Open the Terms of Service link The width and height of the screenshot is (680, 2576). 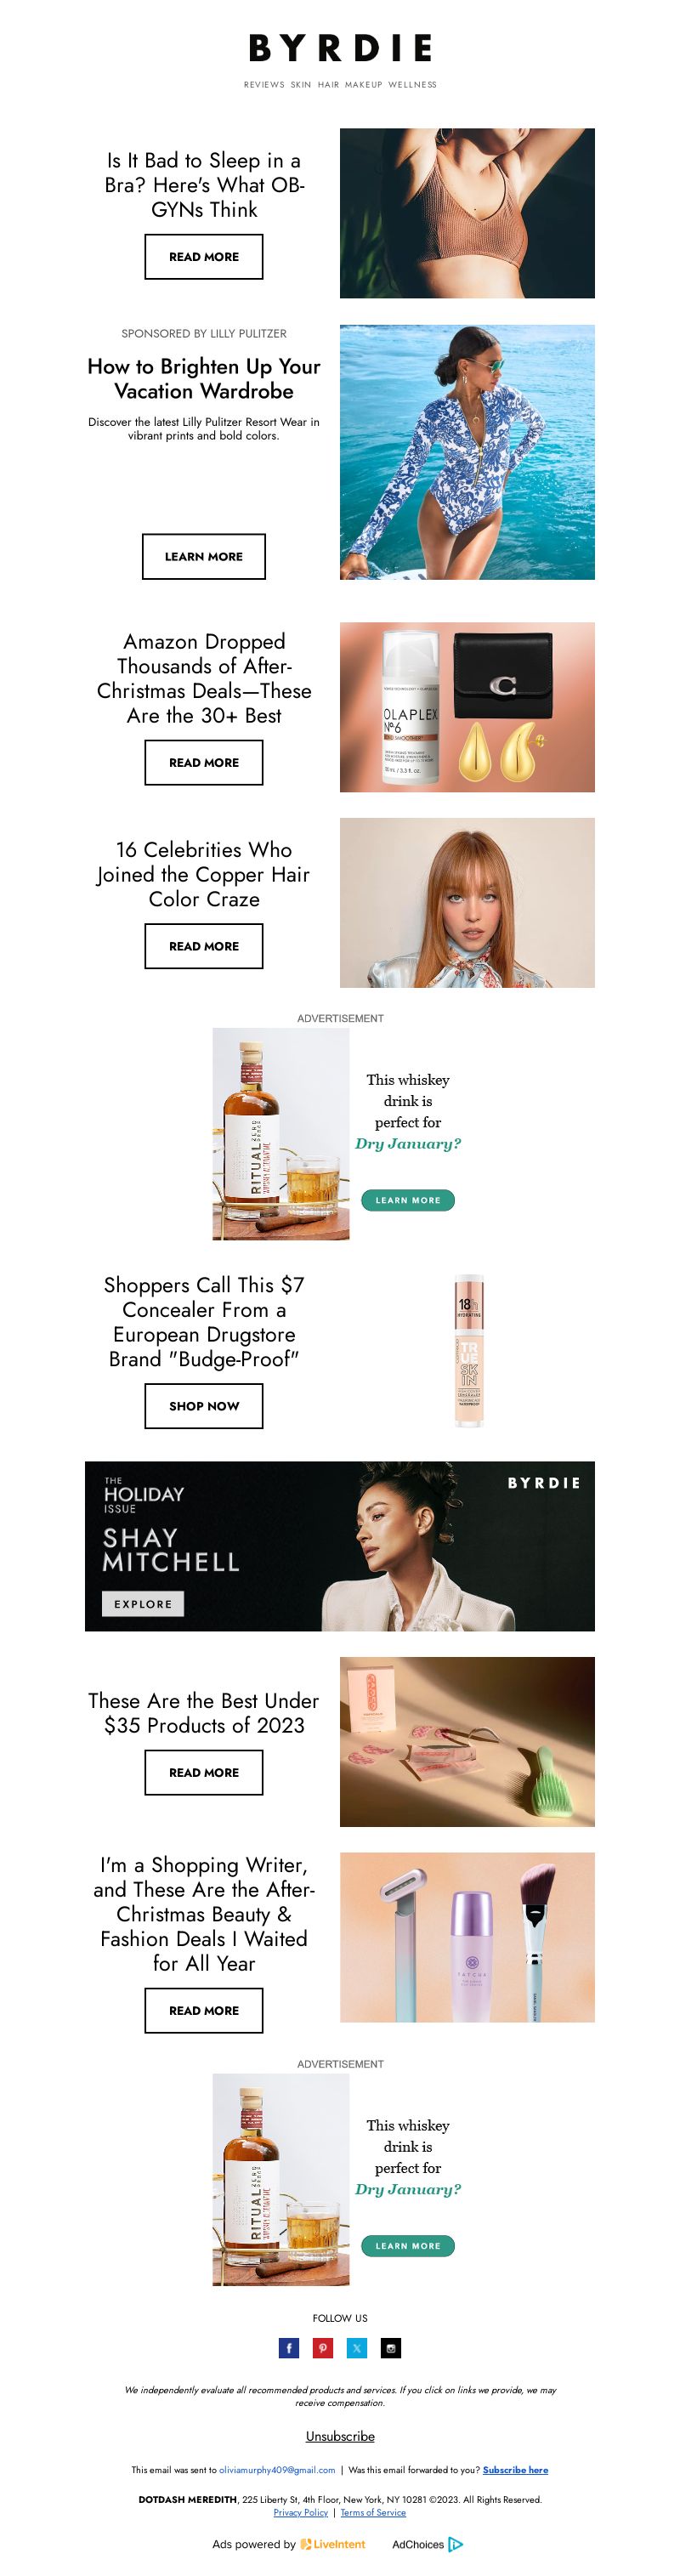pyautogui.click(x=373, y=2512)
